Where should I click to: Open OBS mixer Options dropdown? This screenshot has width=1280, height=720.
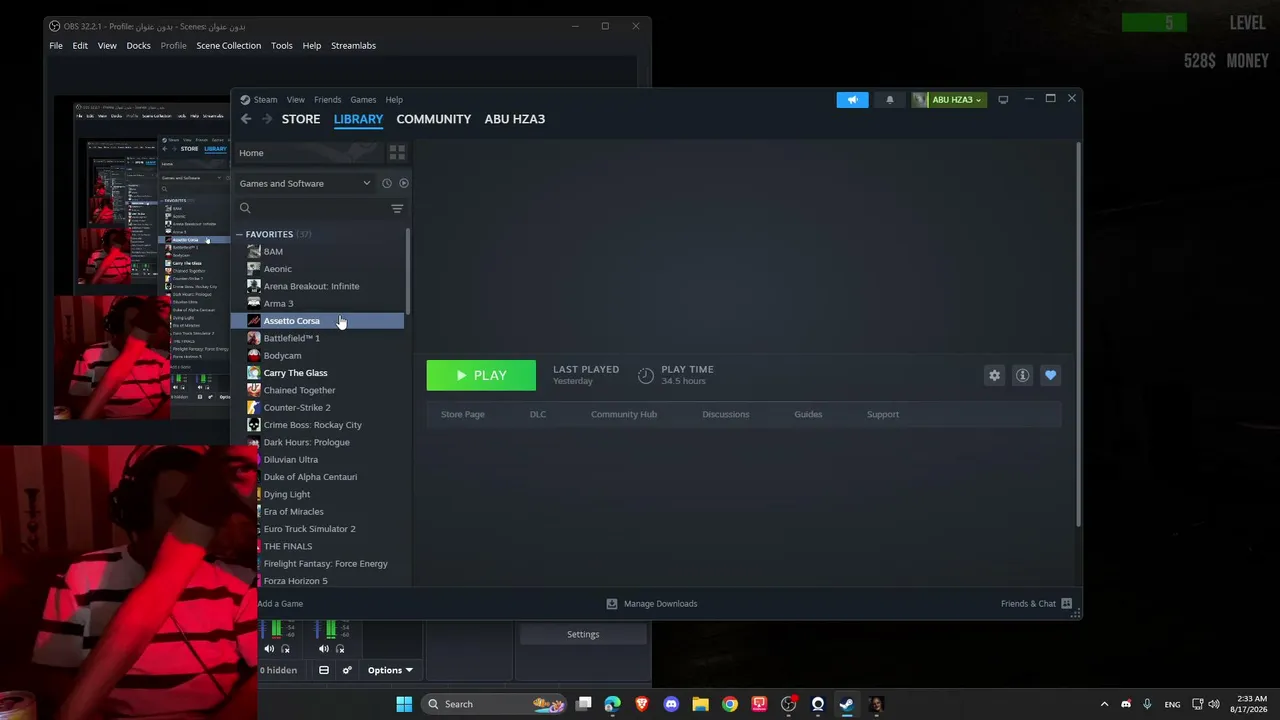pyautogui.click(x=390, y=670)
